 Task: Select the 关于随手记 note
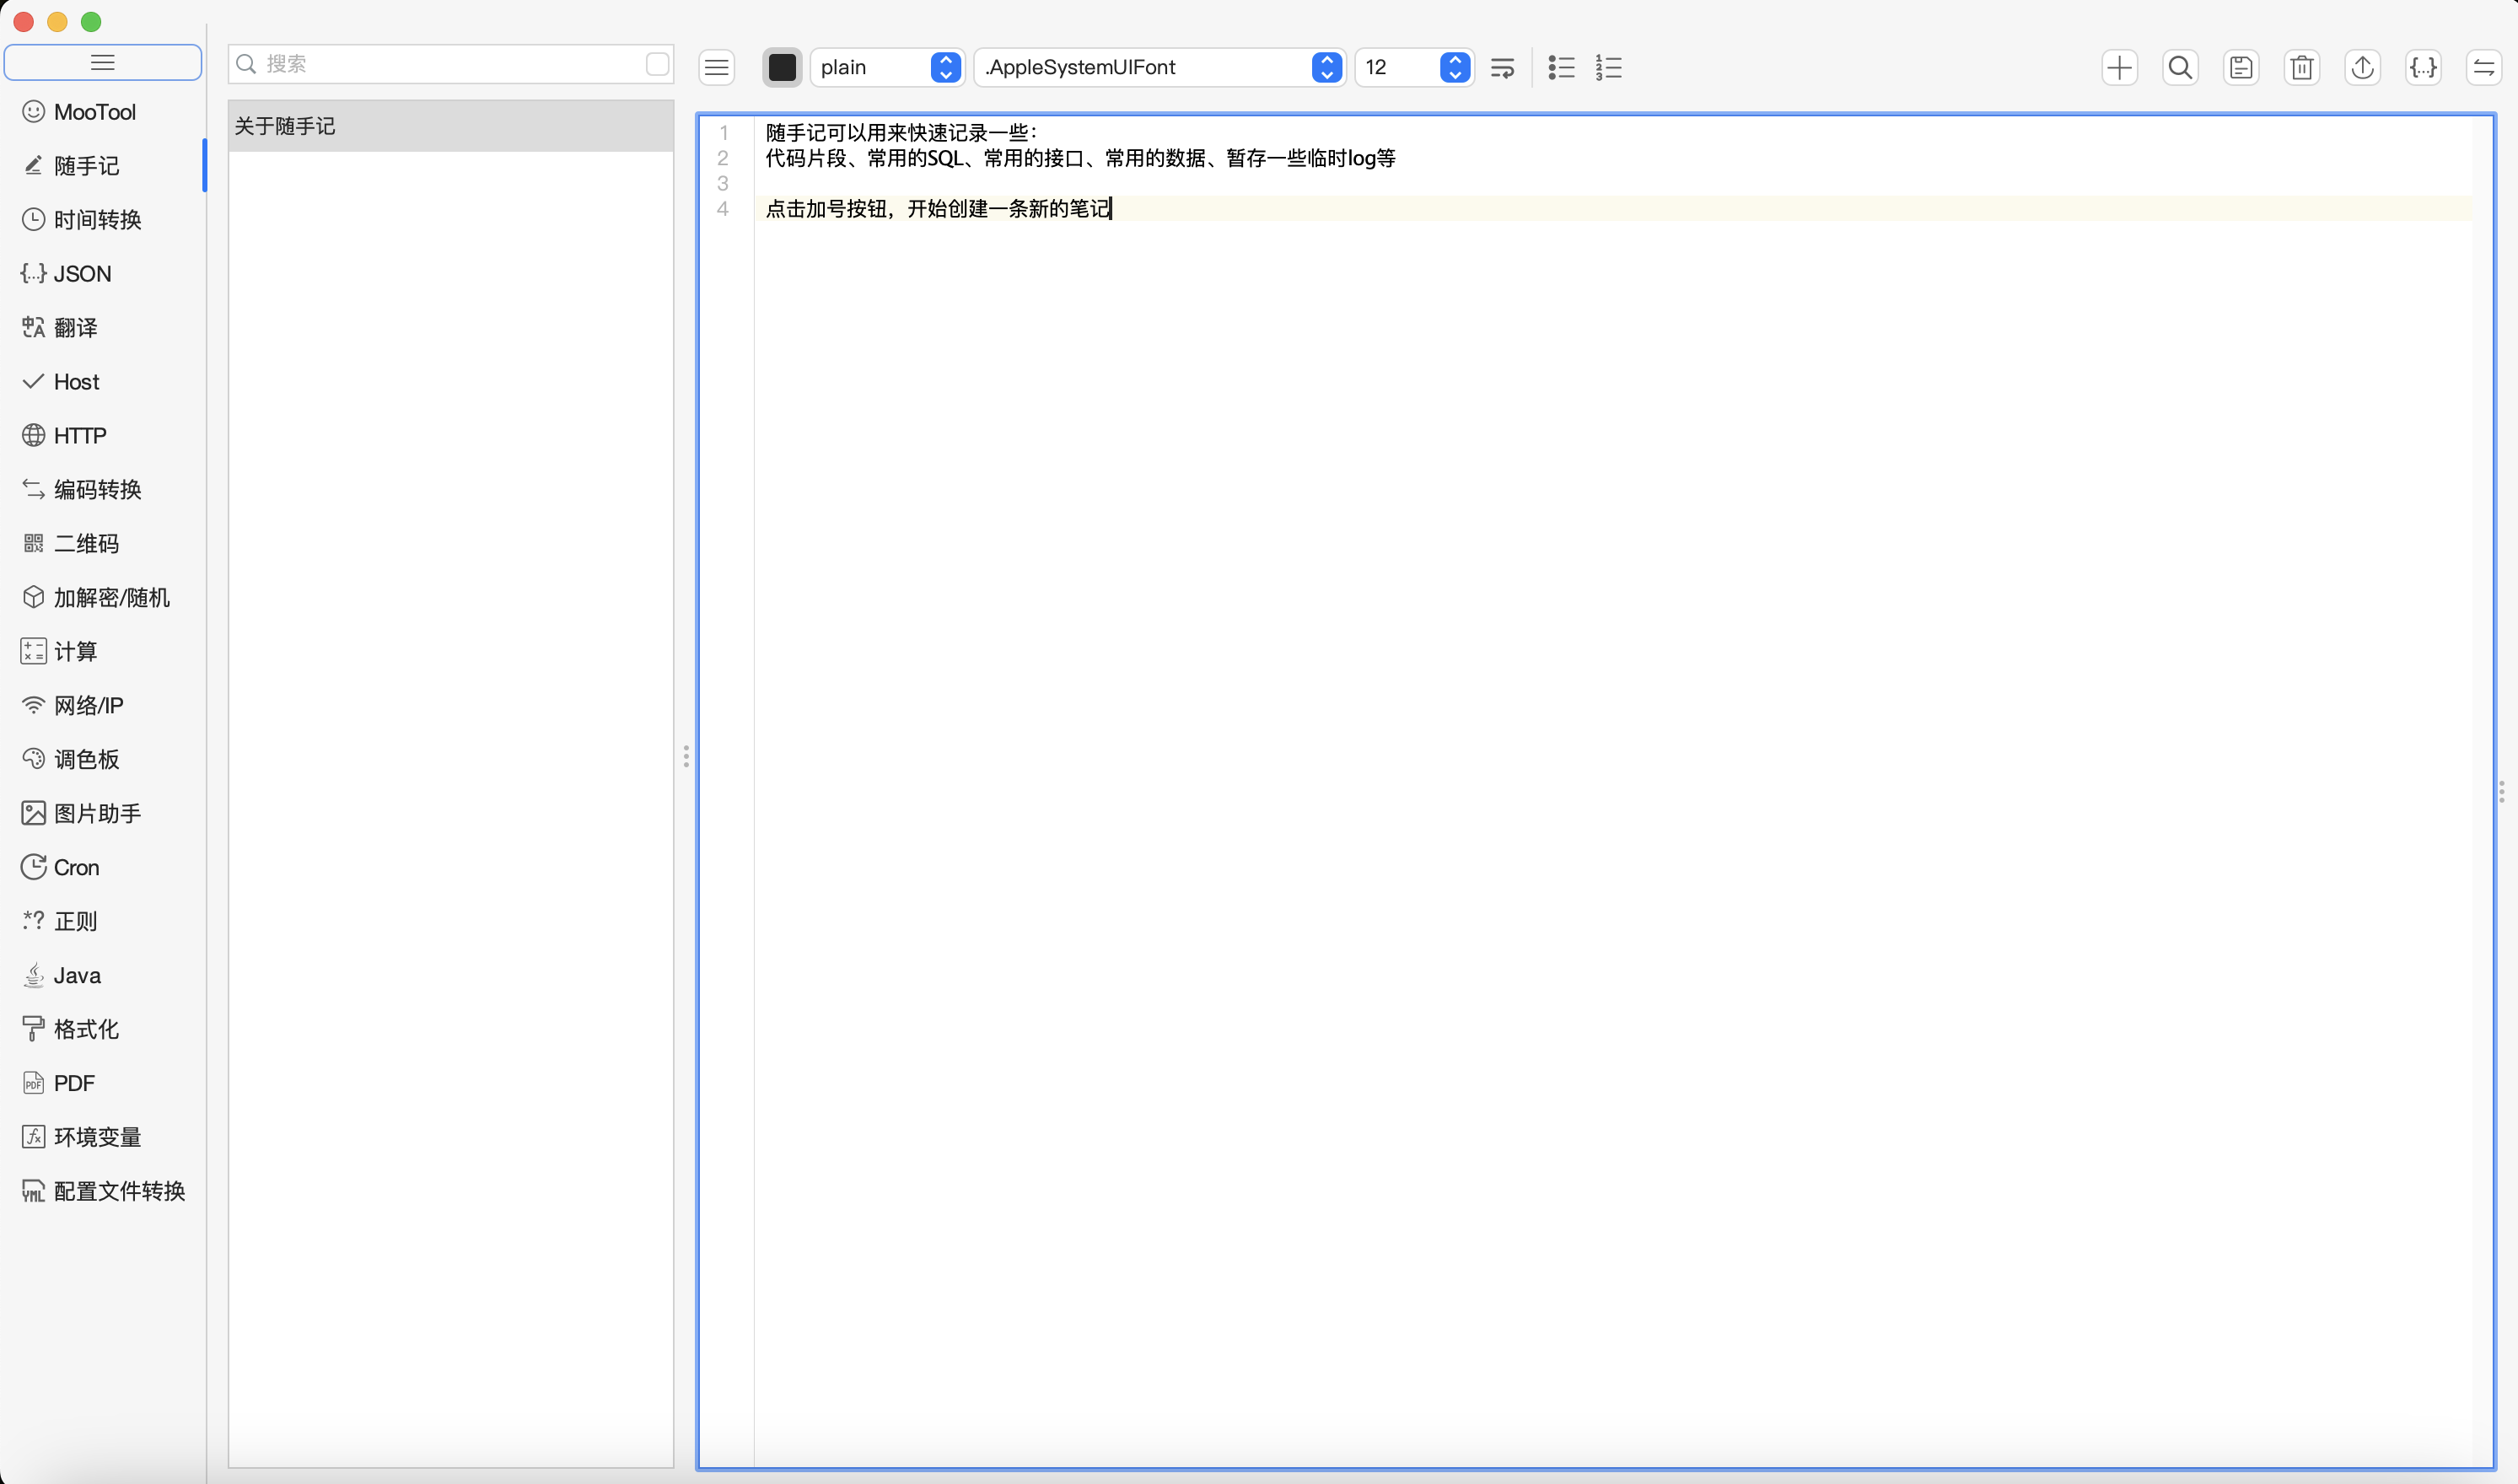tap(450, 126)
